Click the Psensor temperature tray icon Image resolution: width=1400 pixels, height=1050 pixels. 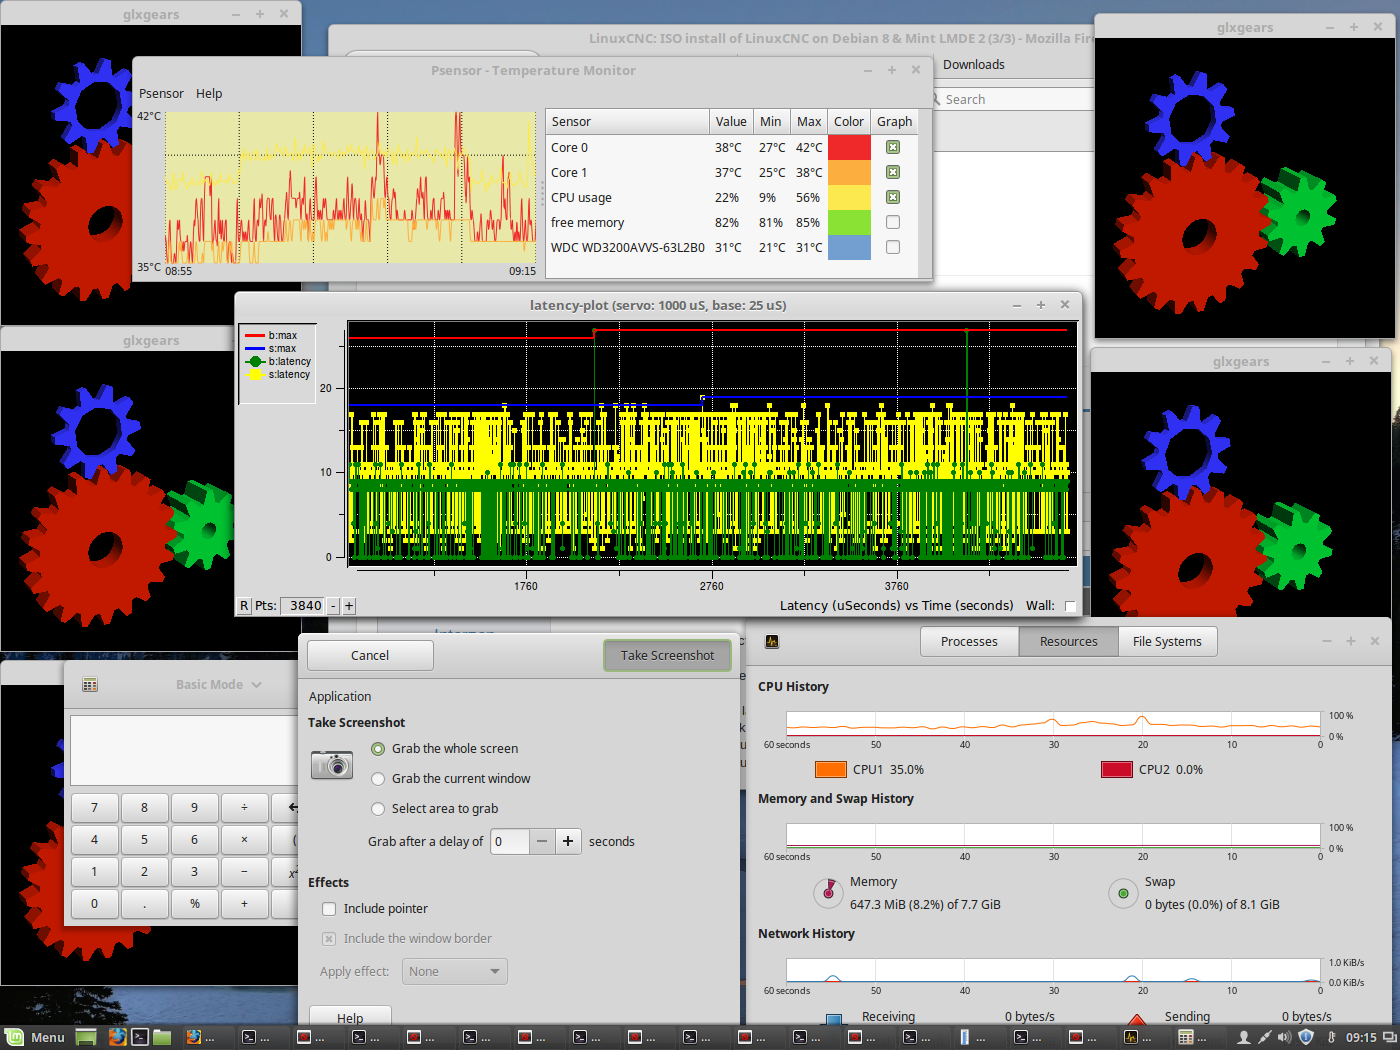click(x=1331, y=1037)
